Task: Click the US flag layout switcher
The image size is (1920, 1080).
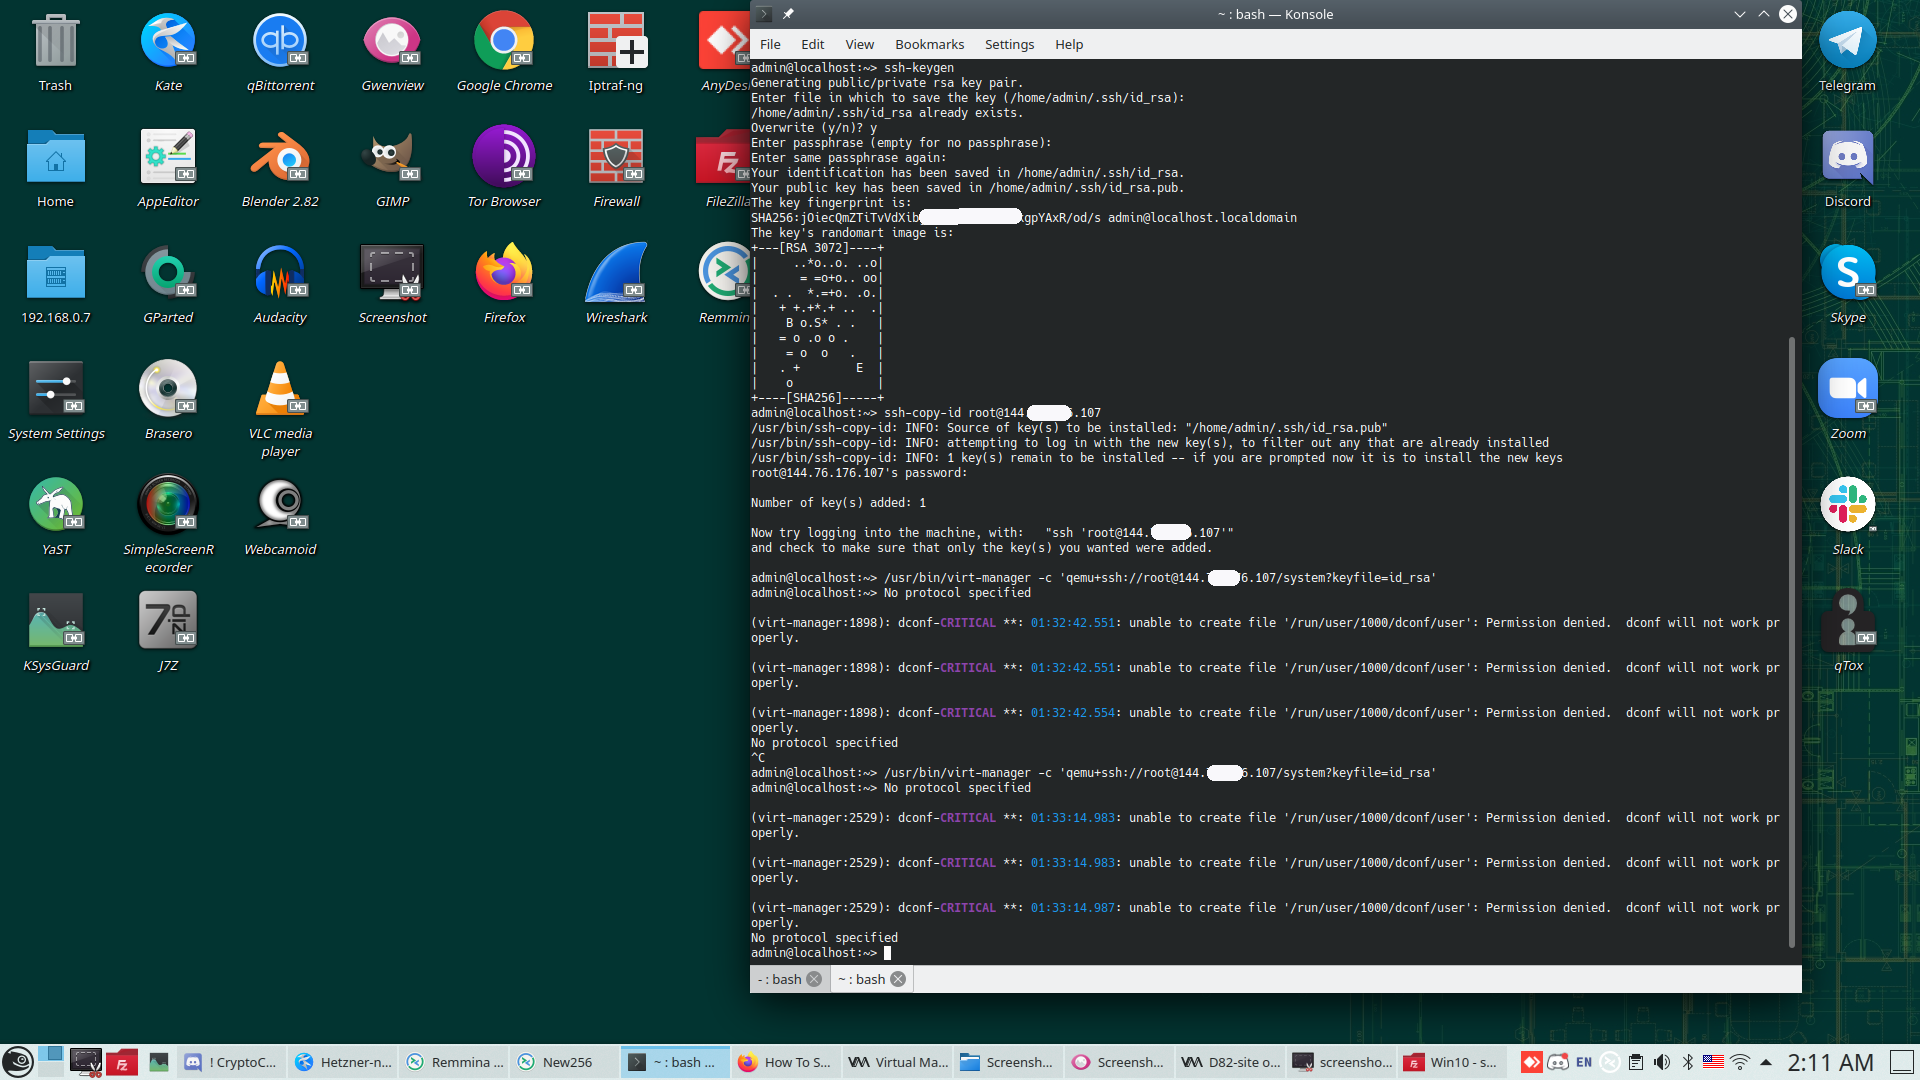Action: [1713, 1062]
